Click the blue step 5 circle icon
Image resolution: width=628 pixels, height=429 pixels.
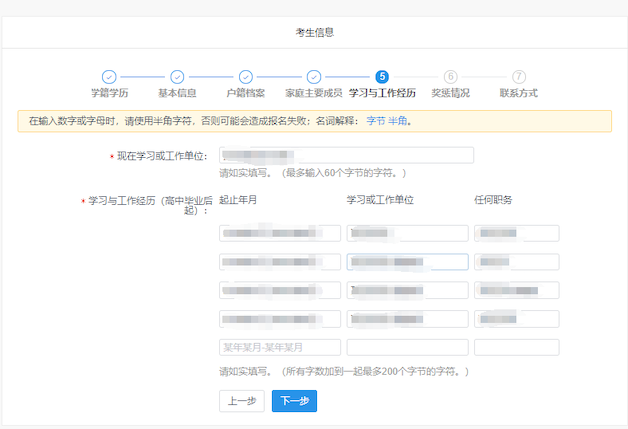[382, 77]
